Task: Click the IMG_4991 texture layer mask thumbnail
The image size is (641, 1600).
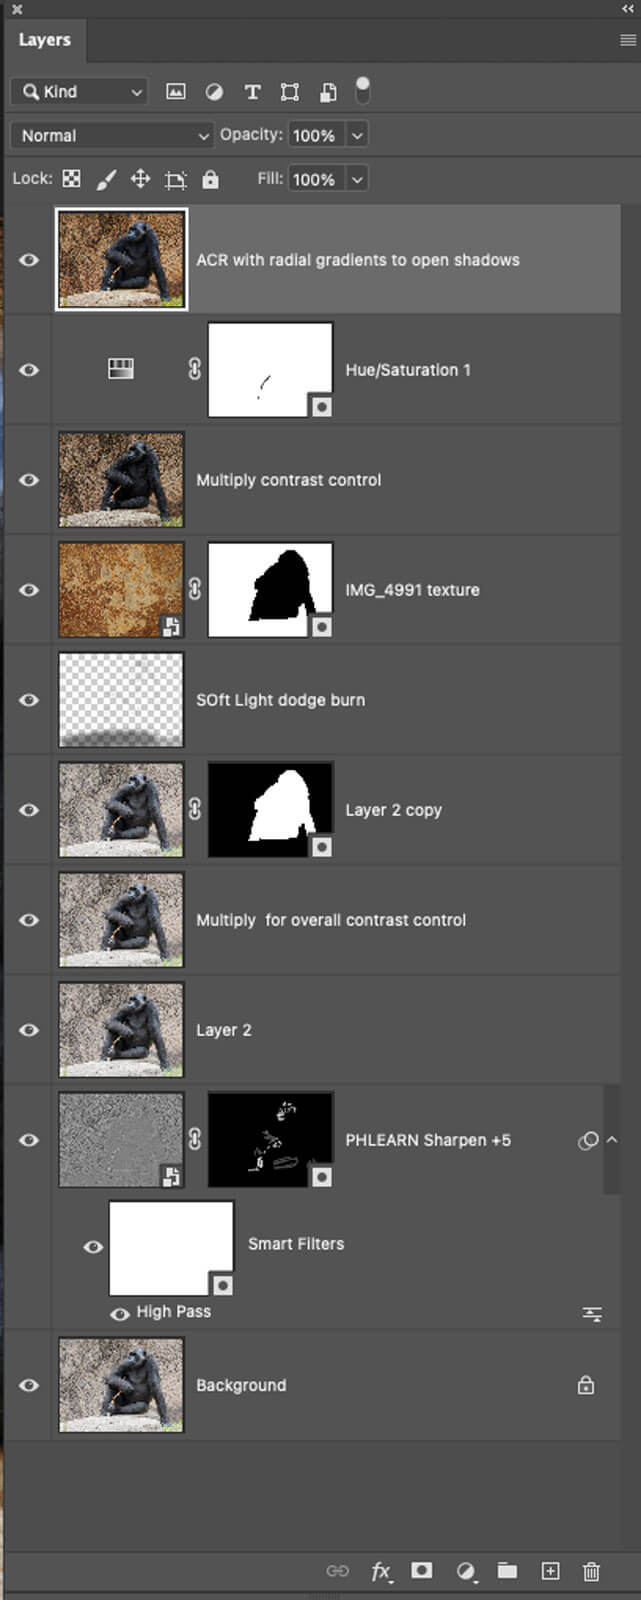Action: [270, 590]
